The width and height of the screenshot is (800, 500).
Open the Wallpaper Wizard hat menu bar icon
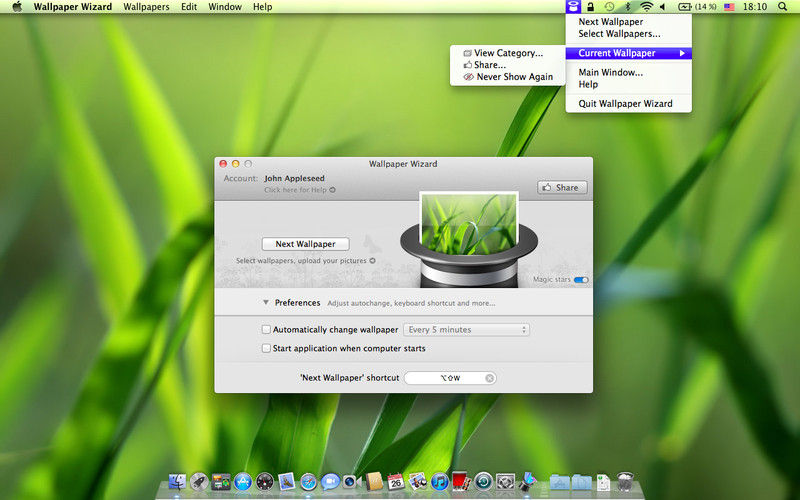pos(573,7)
